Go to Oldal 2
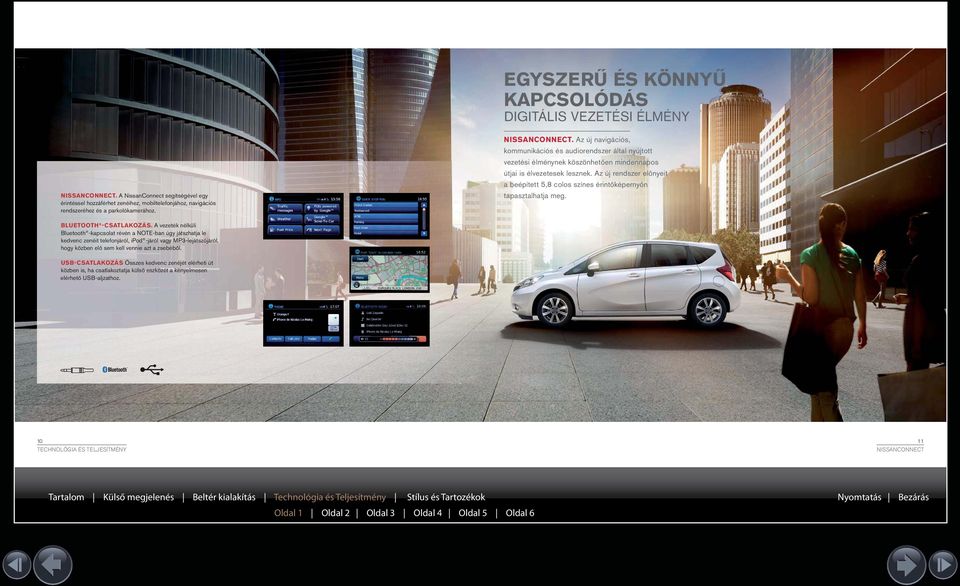Screen dimensions: 960x586 [x=336, y=513]
